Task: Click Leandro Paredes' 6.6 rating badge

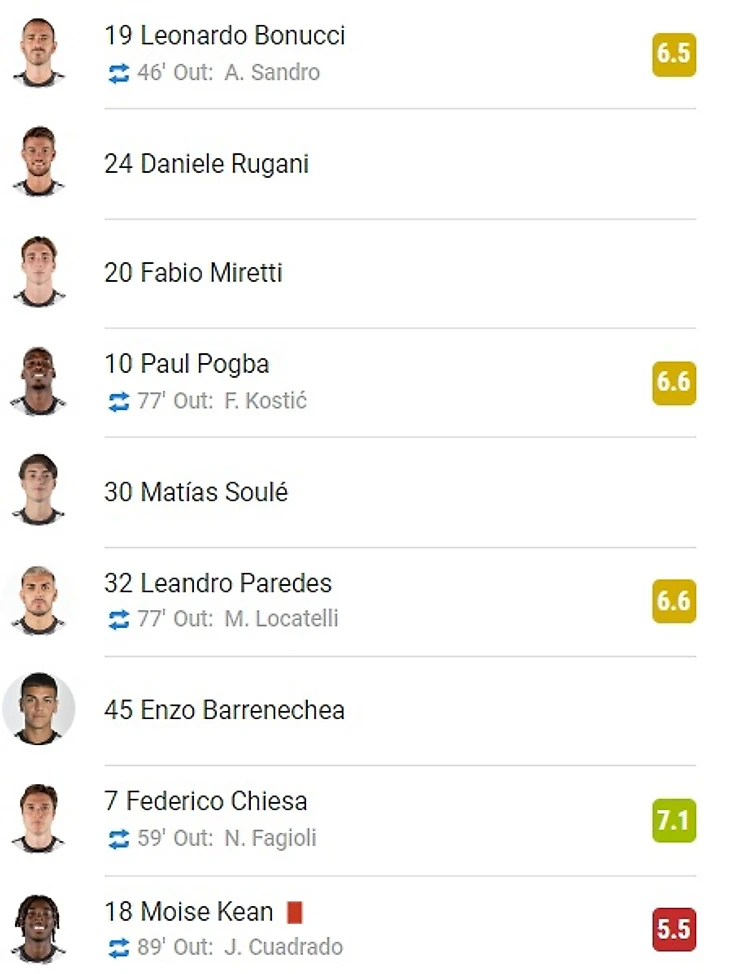Action: [x=673, y=602]
